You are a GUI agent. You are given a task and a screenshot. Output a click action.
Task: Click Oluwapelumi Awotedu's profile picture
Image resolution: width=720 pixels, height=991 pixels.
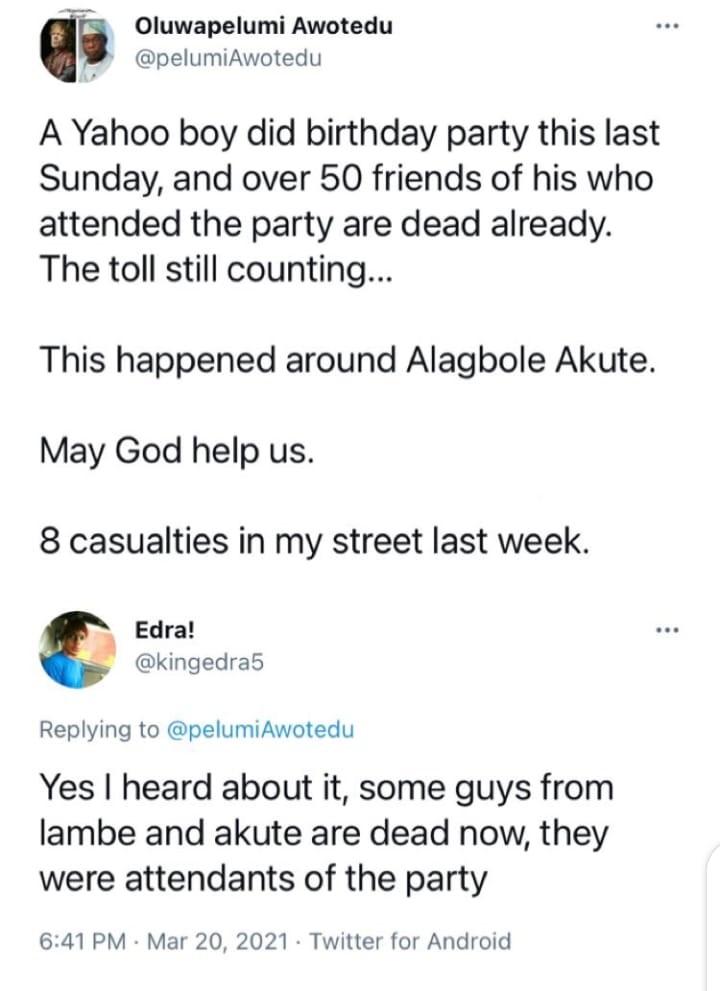click(78, 50)
